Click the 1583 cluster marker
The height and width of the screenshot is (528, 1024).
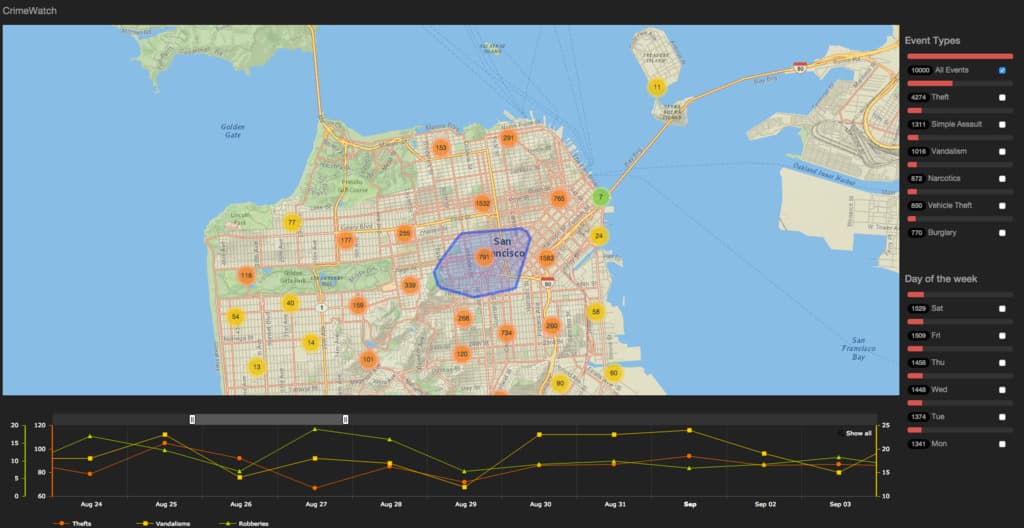tap(547, 258)
